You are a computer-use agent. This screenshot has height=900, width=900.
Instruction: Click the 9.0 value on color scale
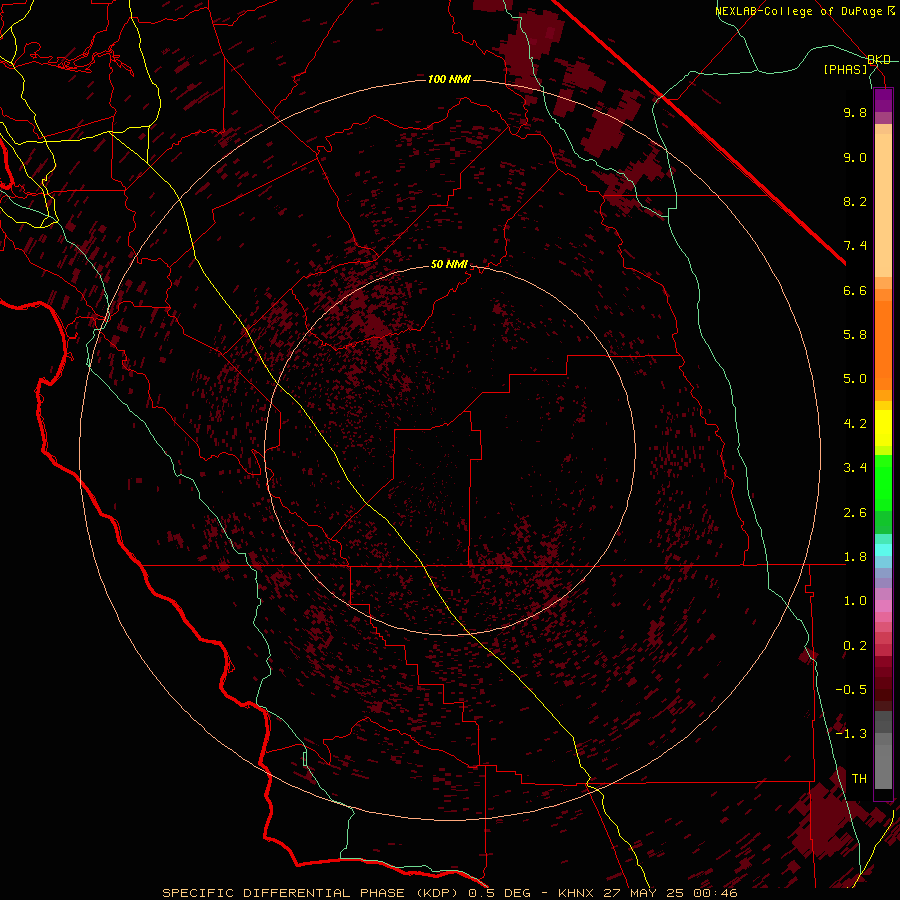point(855,157)
